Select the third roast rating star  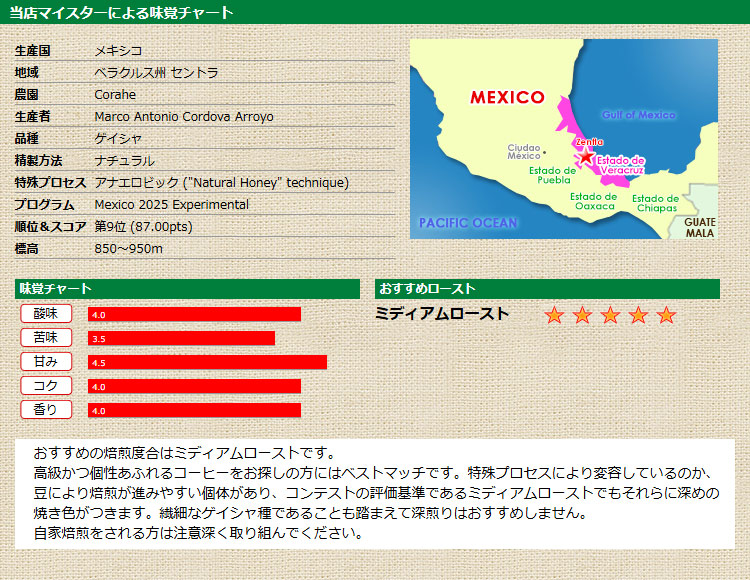pyautogui.click(x=610, y=316)
